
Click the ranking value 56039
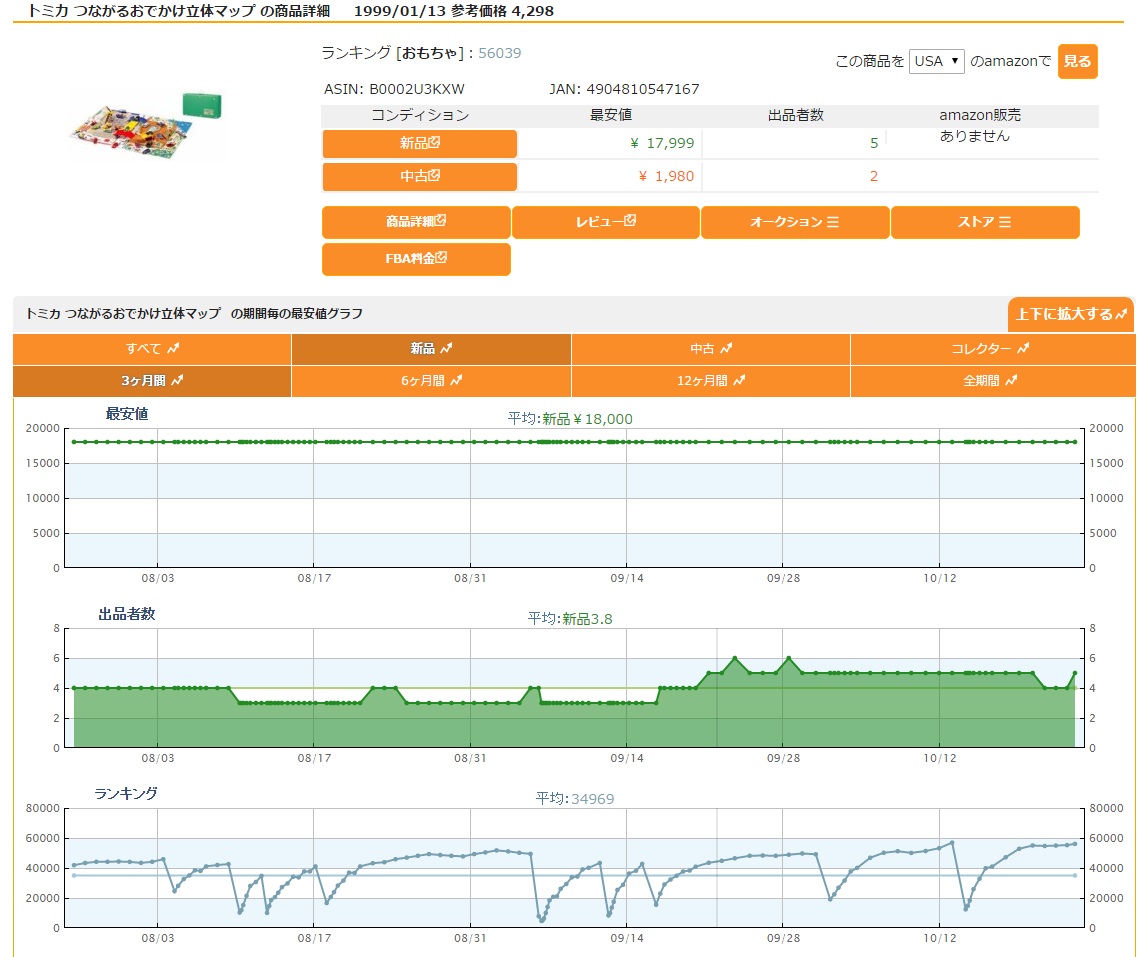pos(499,53)
